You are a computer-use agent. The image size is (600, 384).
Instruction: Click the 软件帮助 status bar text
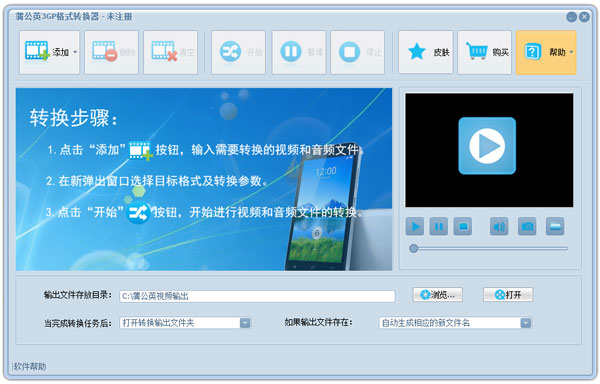(x=30, y=366)
